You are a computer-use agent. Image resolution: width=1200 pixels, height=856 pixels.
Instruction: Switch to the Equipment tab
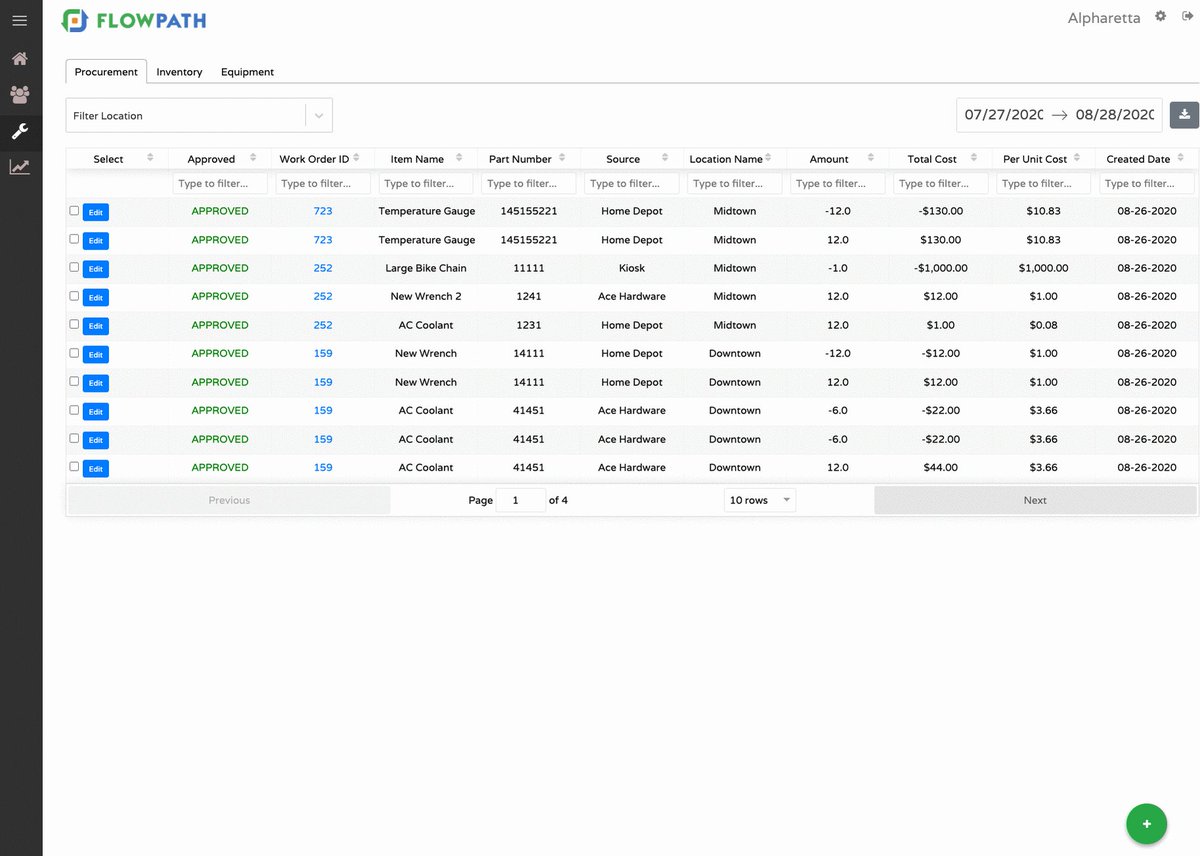pos(247,72)
